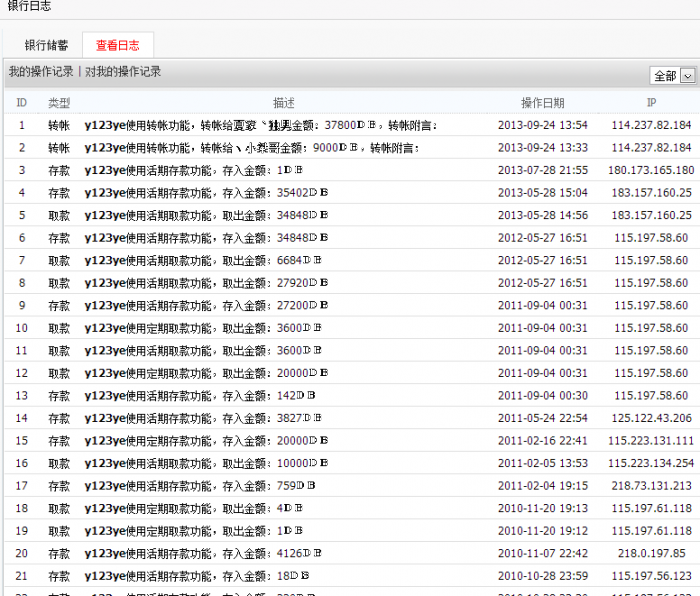
Task: Select the 查看日志 tab
Action: pyautogui.click(x=118, y=45)
